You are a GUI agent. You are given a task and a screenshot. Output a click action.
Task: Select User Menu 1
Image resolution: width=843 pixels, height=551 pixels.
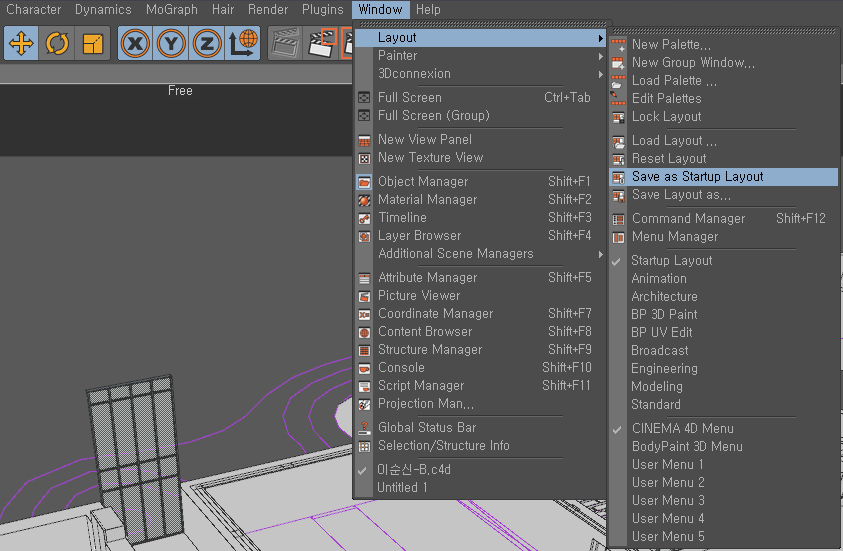[724, 465]
